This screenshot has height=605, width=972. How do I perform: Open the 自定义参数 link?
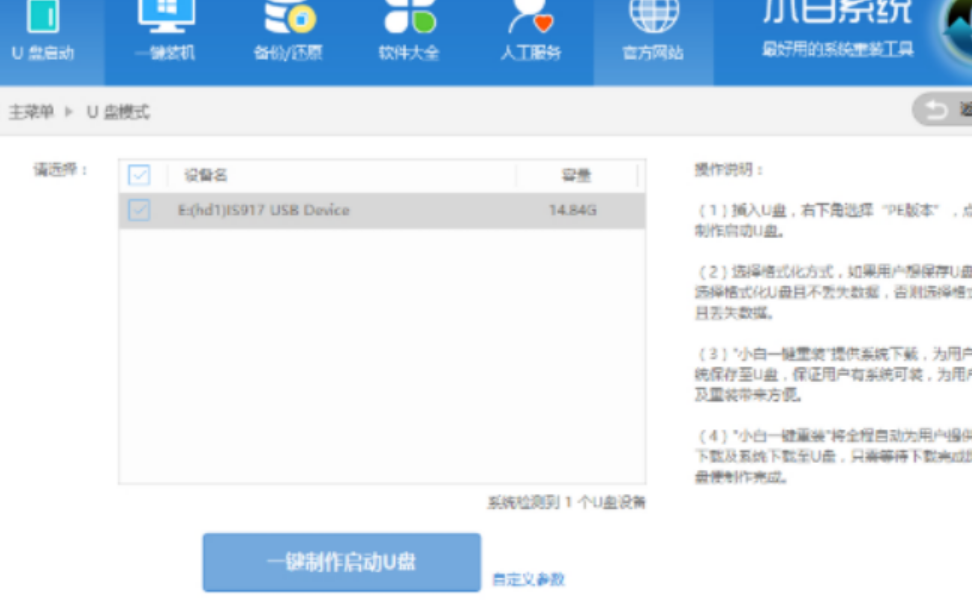point(528,579)
